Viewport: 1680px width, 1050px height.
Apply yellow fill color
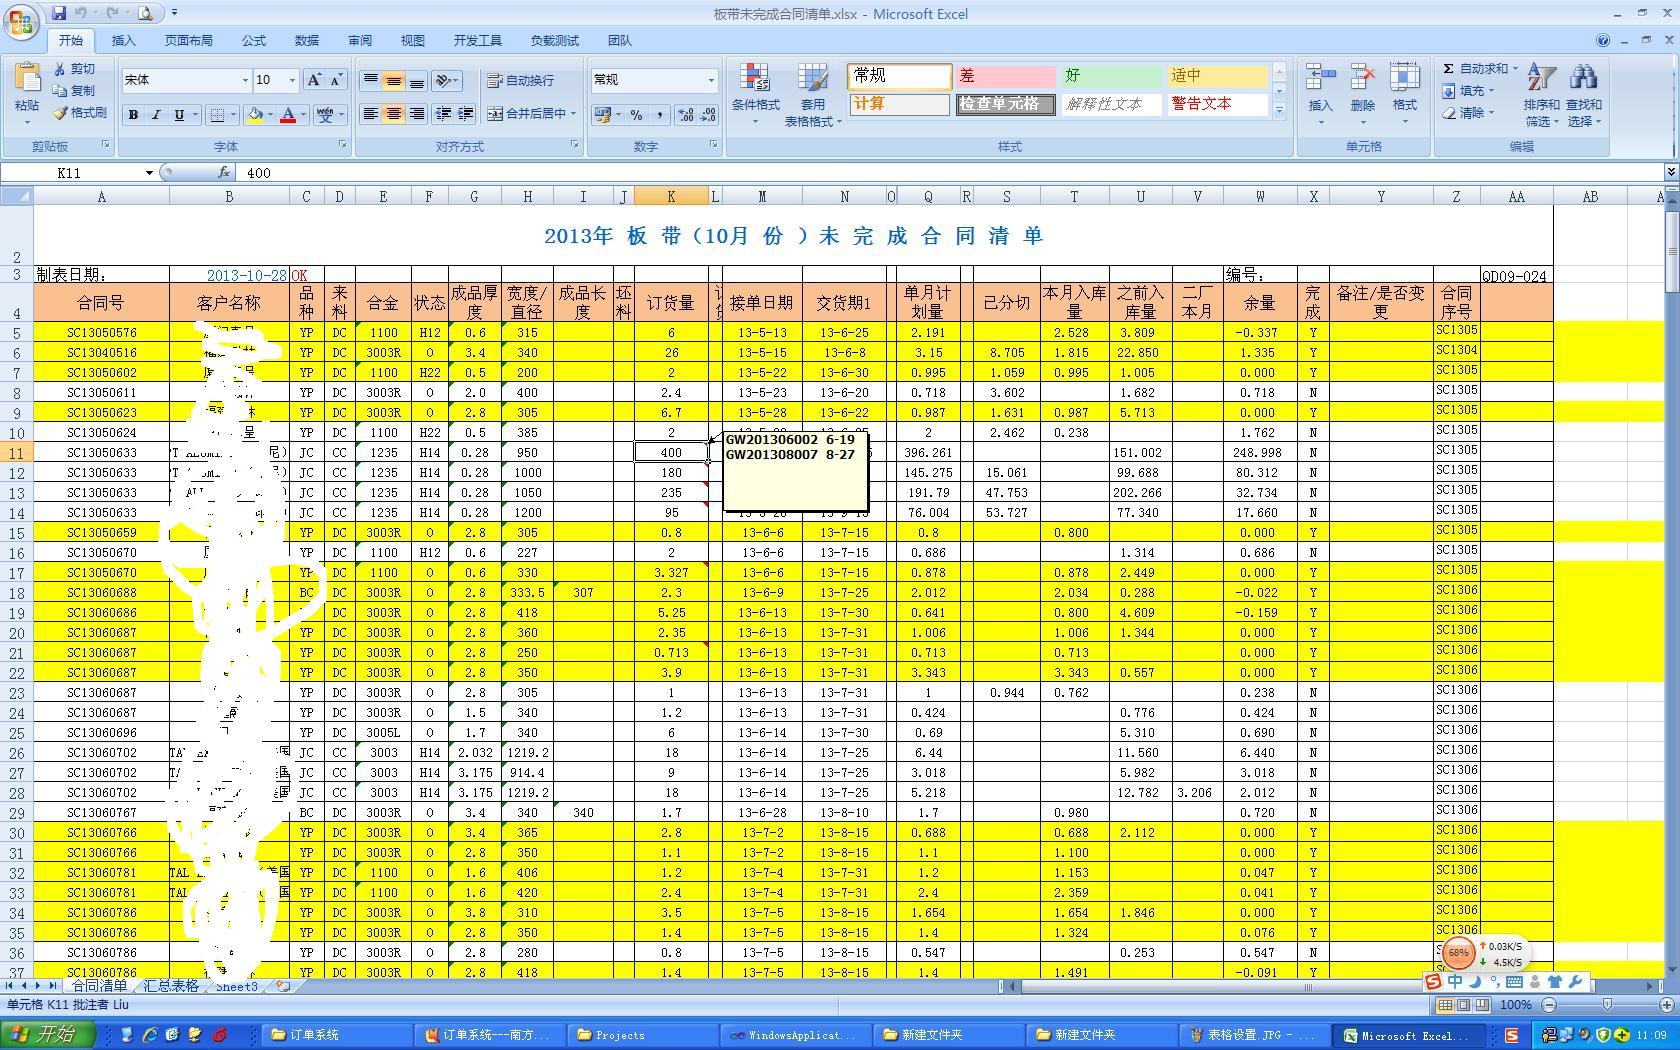(256, 115)
